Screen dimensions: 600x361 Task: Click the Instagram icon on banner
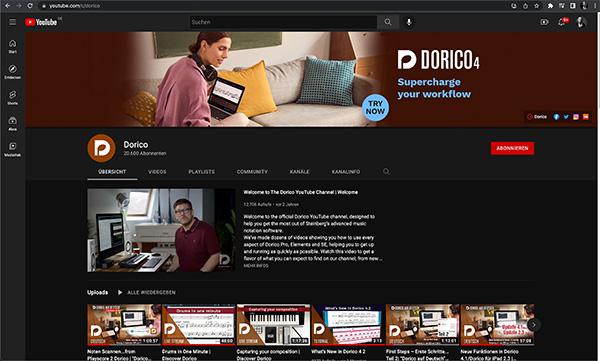coord(576,117)
